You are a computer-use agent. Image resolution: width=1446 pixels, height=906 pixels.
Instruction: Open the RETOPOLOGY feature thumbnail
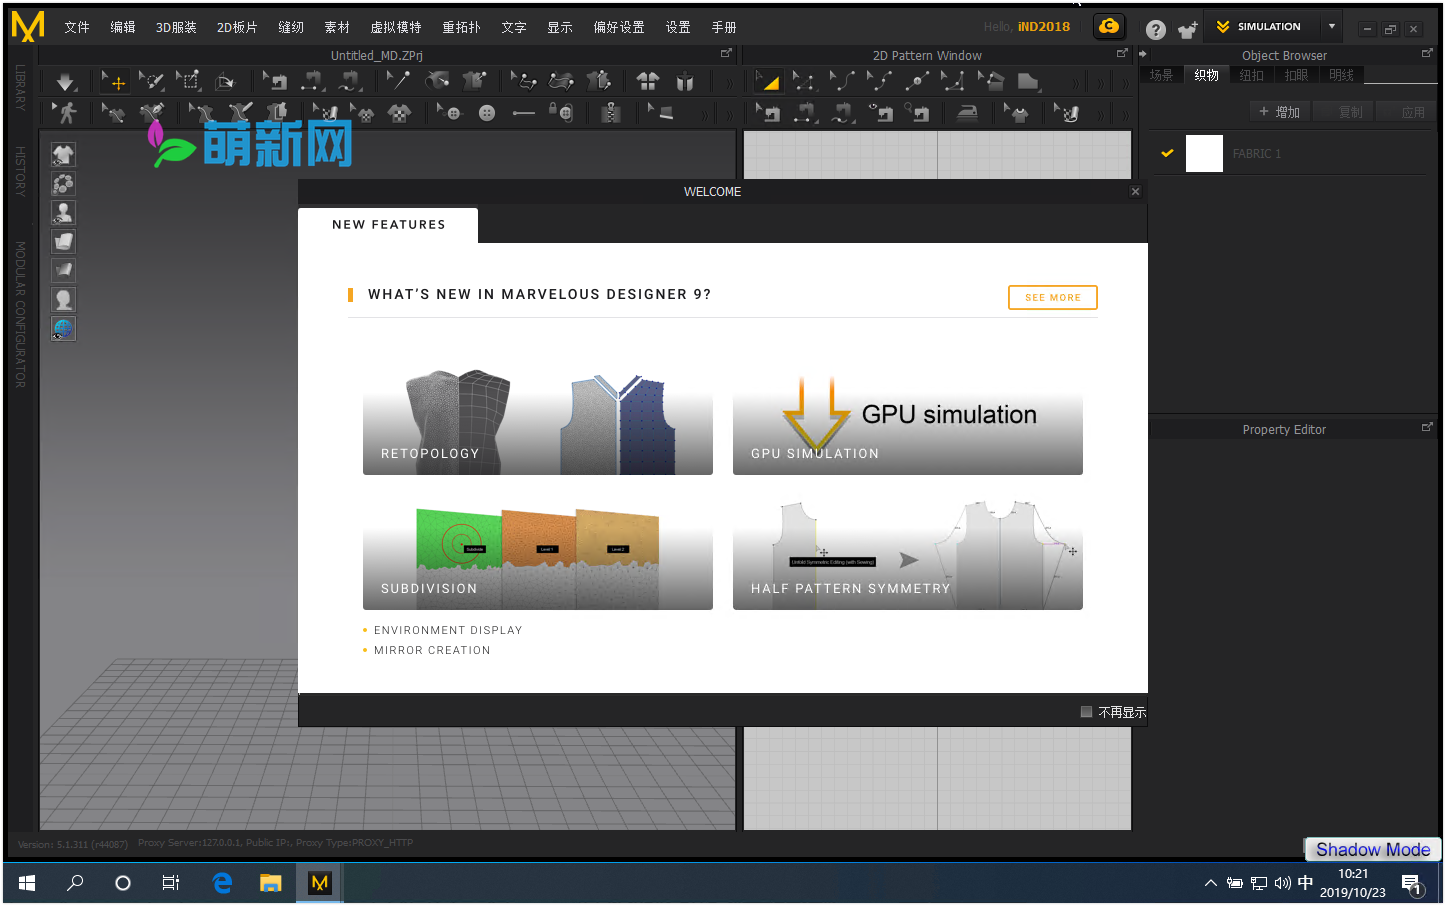pos(537,423)
